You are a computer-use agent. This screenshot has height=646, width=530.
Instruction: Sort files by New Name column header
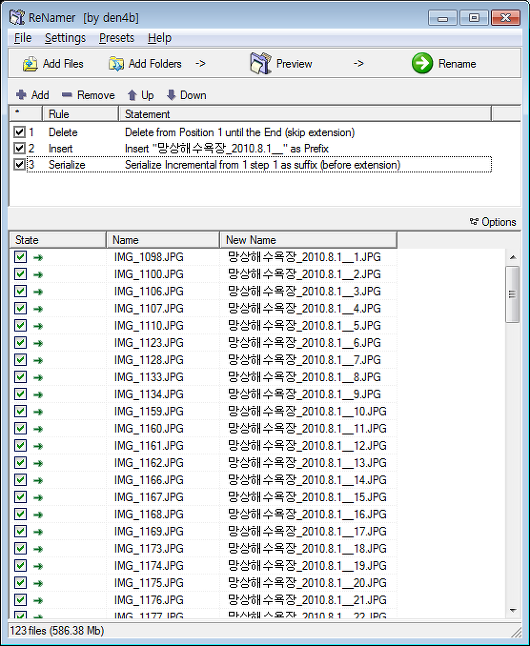308,240
